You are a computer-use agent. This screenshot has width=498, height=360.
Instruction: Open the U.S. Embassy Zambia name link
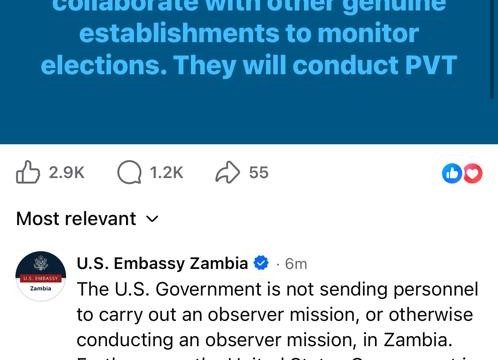click(162, 263)
